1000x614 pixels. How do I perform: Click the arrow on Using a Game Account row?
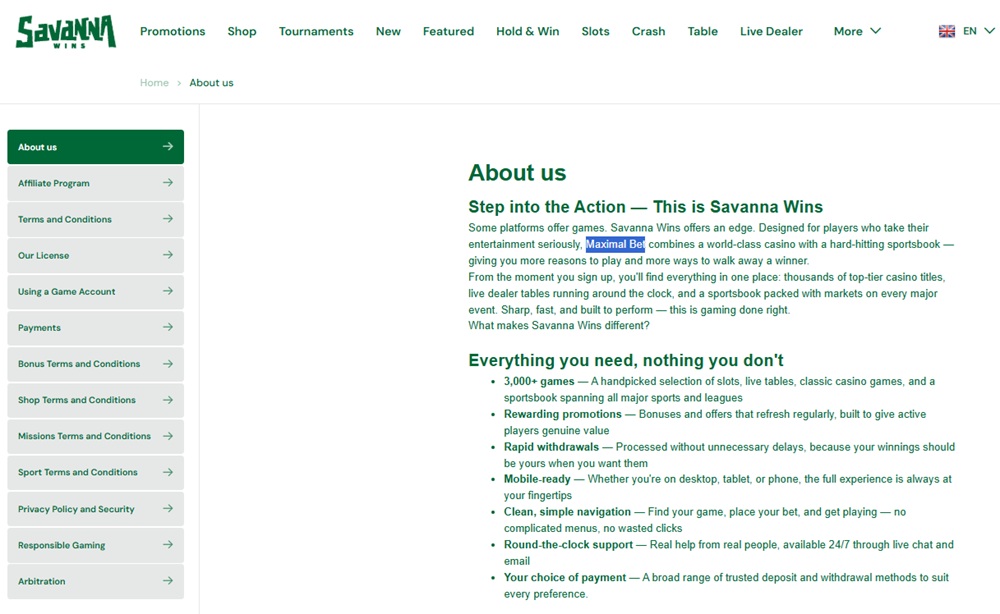click(x=168, y=291)
